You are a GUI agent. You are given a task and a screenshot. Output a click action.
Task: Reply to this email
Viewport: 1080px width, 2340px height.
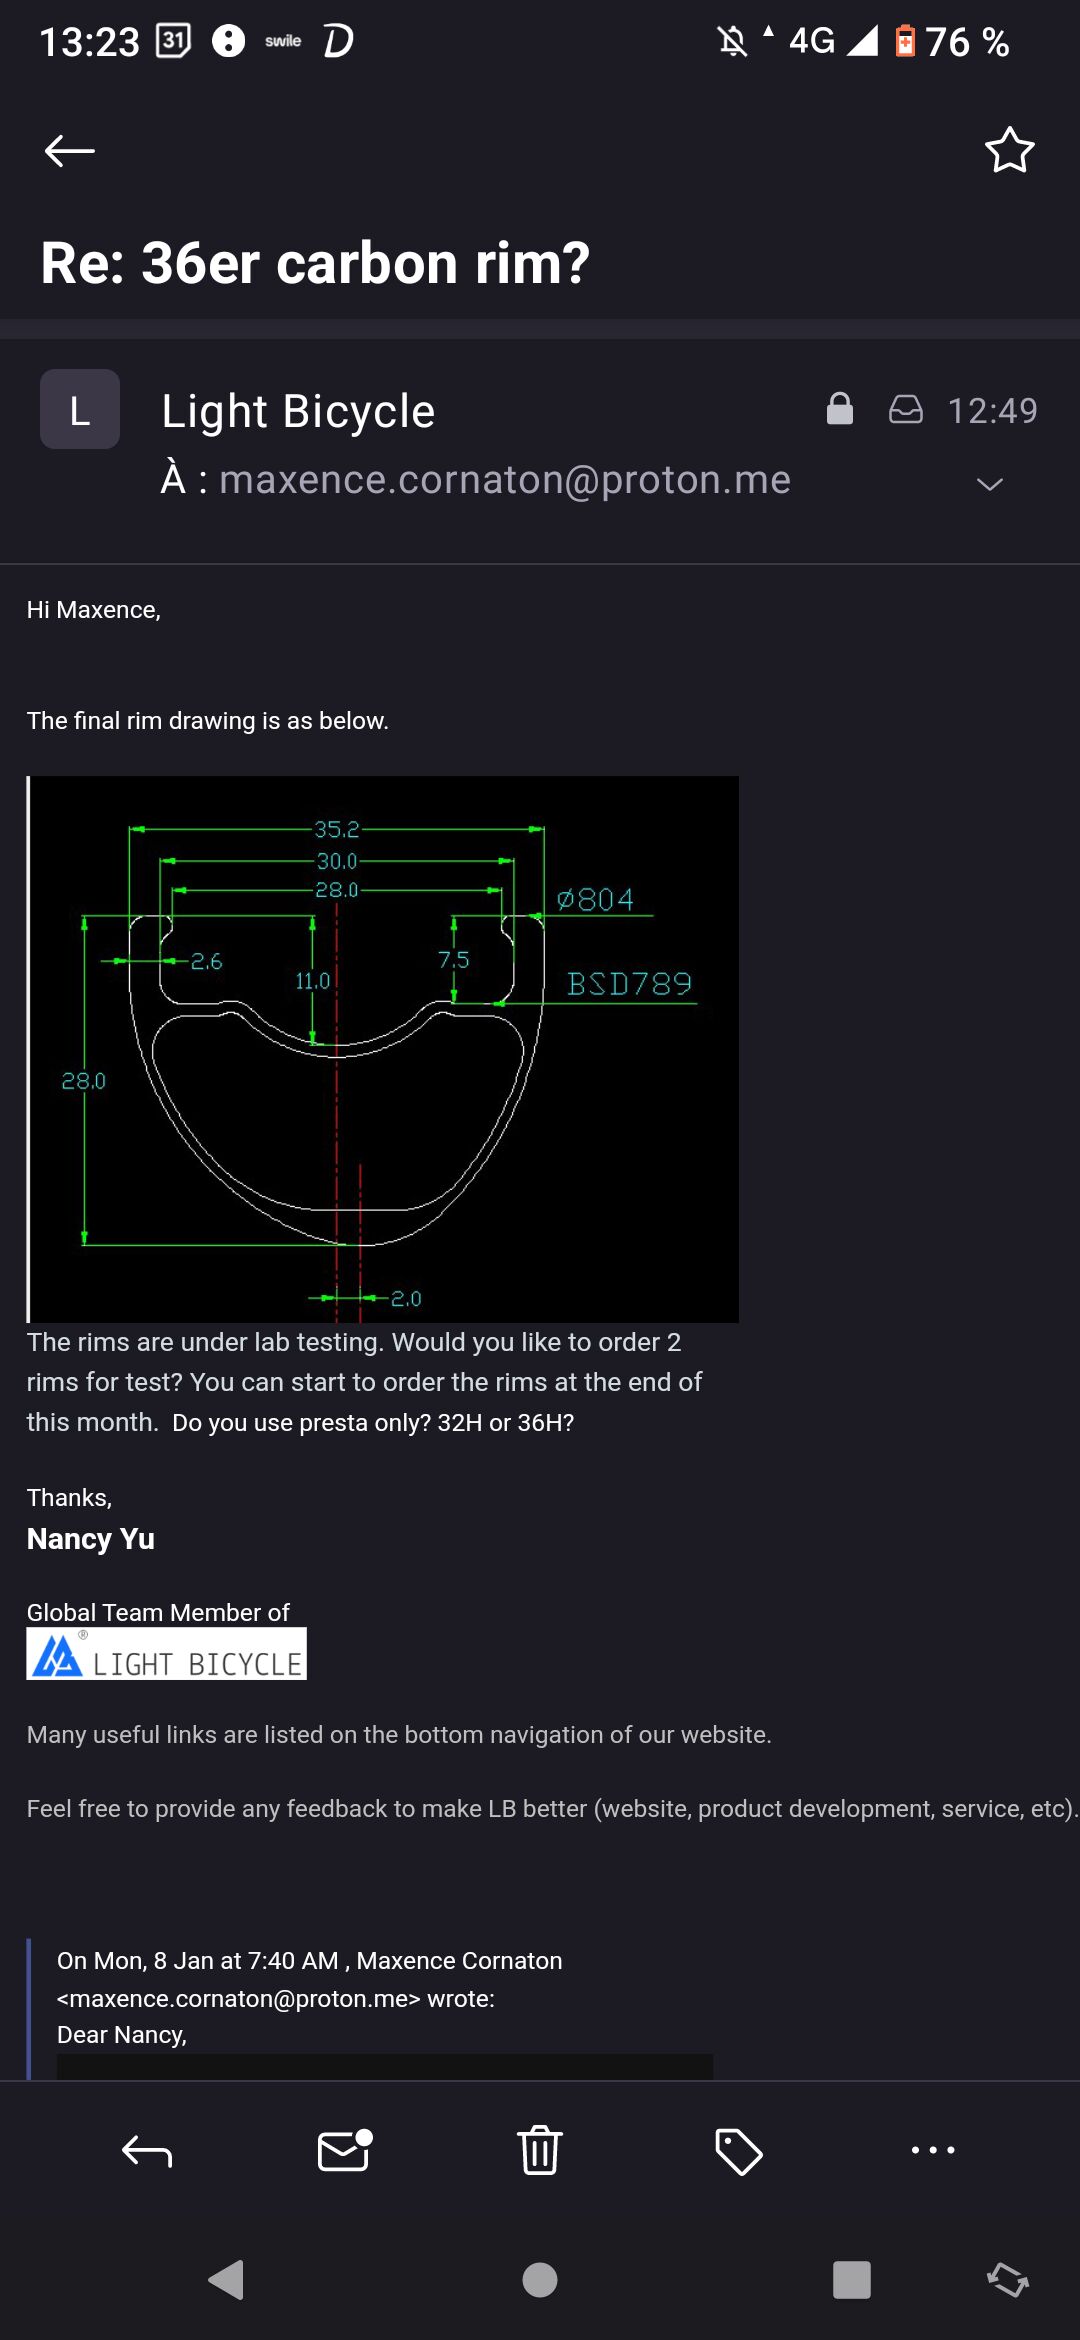point(147,2150)
